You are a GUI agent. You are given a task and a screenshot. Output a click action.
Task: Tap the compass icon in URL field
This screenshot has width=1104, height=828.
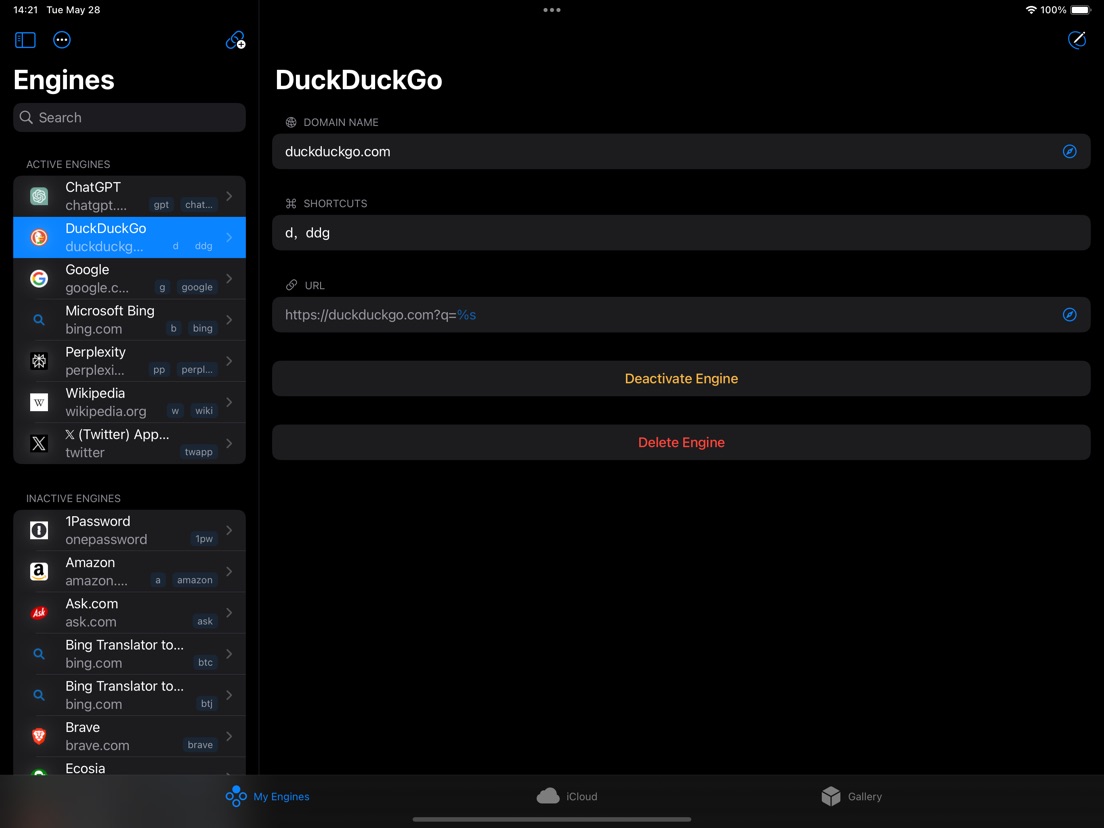point(1069,315)
